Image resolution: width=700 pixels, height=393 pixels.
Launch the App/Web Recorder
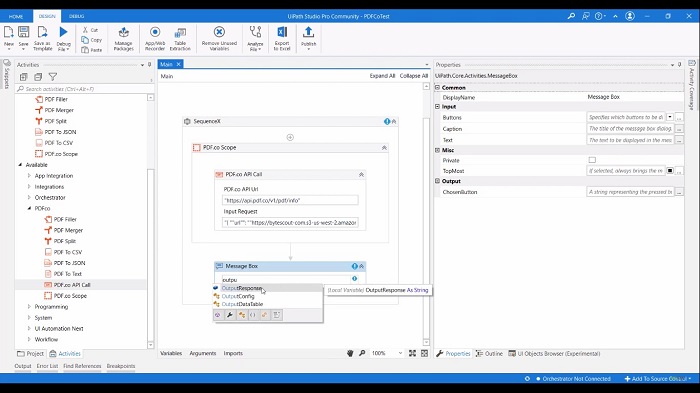[155, 38]
